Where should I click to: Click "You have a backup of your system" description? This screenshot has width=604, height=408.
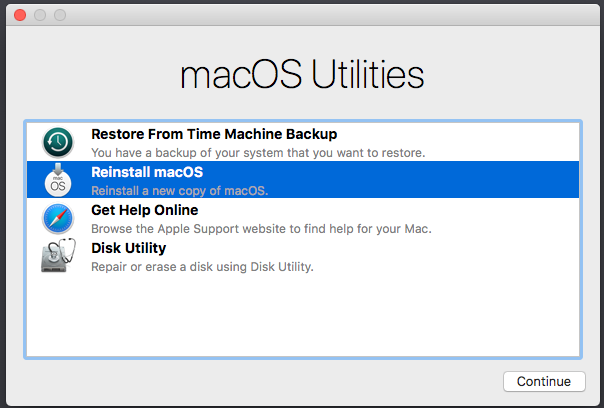pyautogui.click(x=258, y=153)
